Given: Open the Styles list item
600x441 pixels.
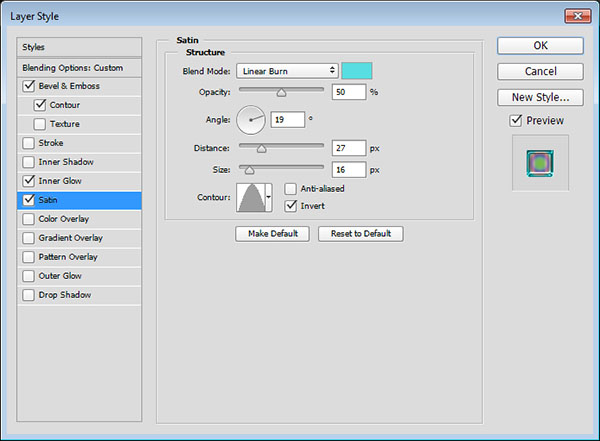Looking at the screenshot, I should tap(35, 47).
